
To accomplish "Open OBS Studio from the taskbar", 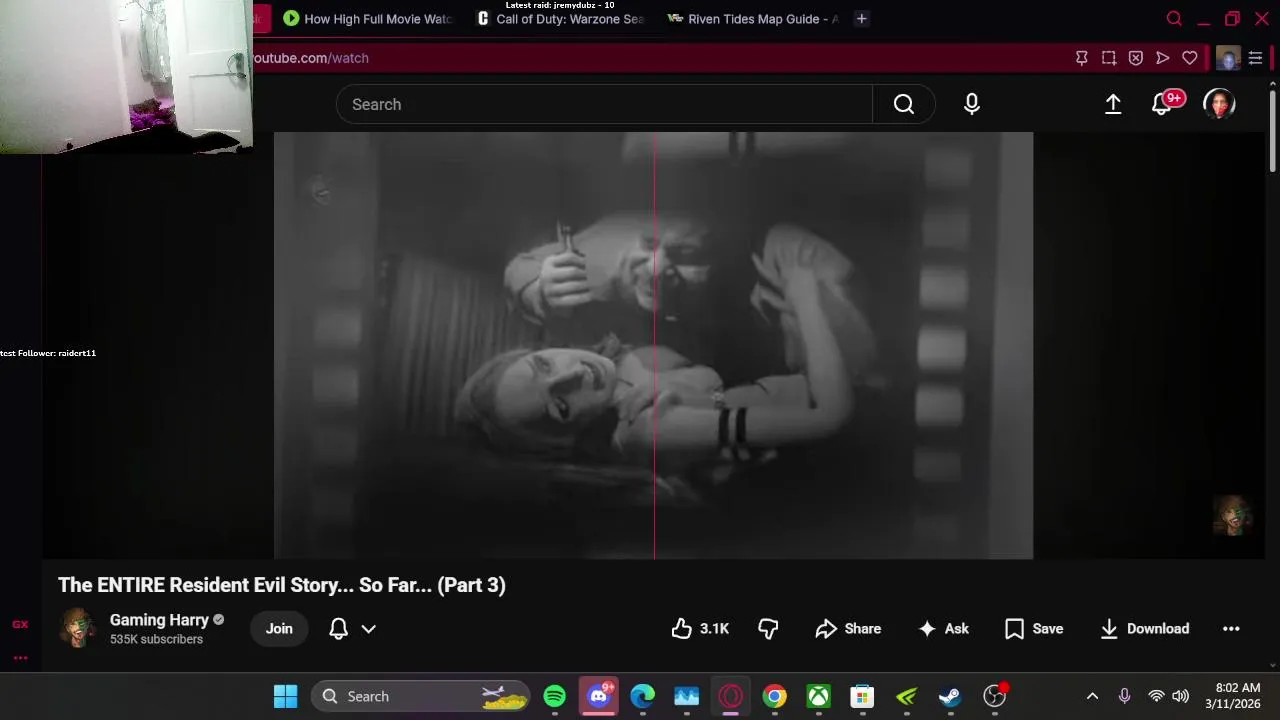I will pos(994,696).
